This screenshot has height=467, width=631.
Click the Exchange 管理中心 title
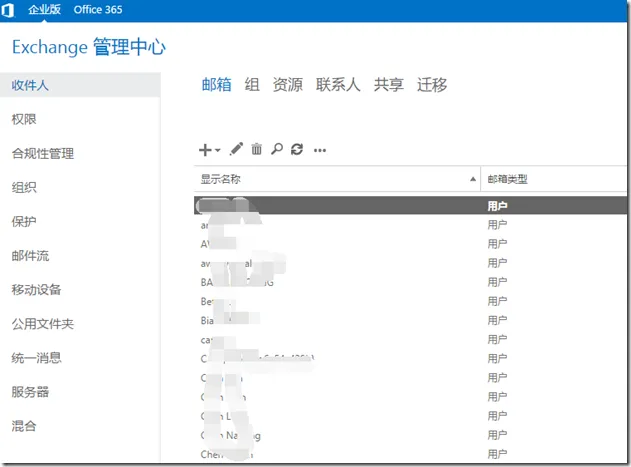click(89, 47)
